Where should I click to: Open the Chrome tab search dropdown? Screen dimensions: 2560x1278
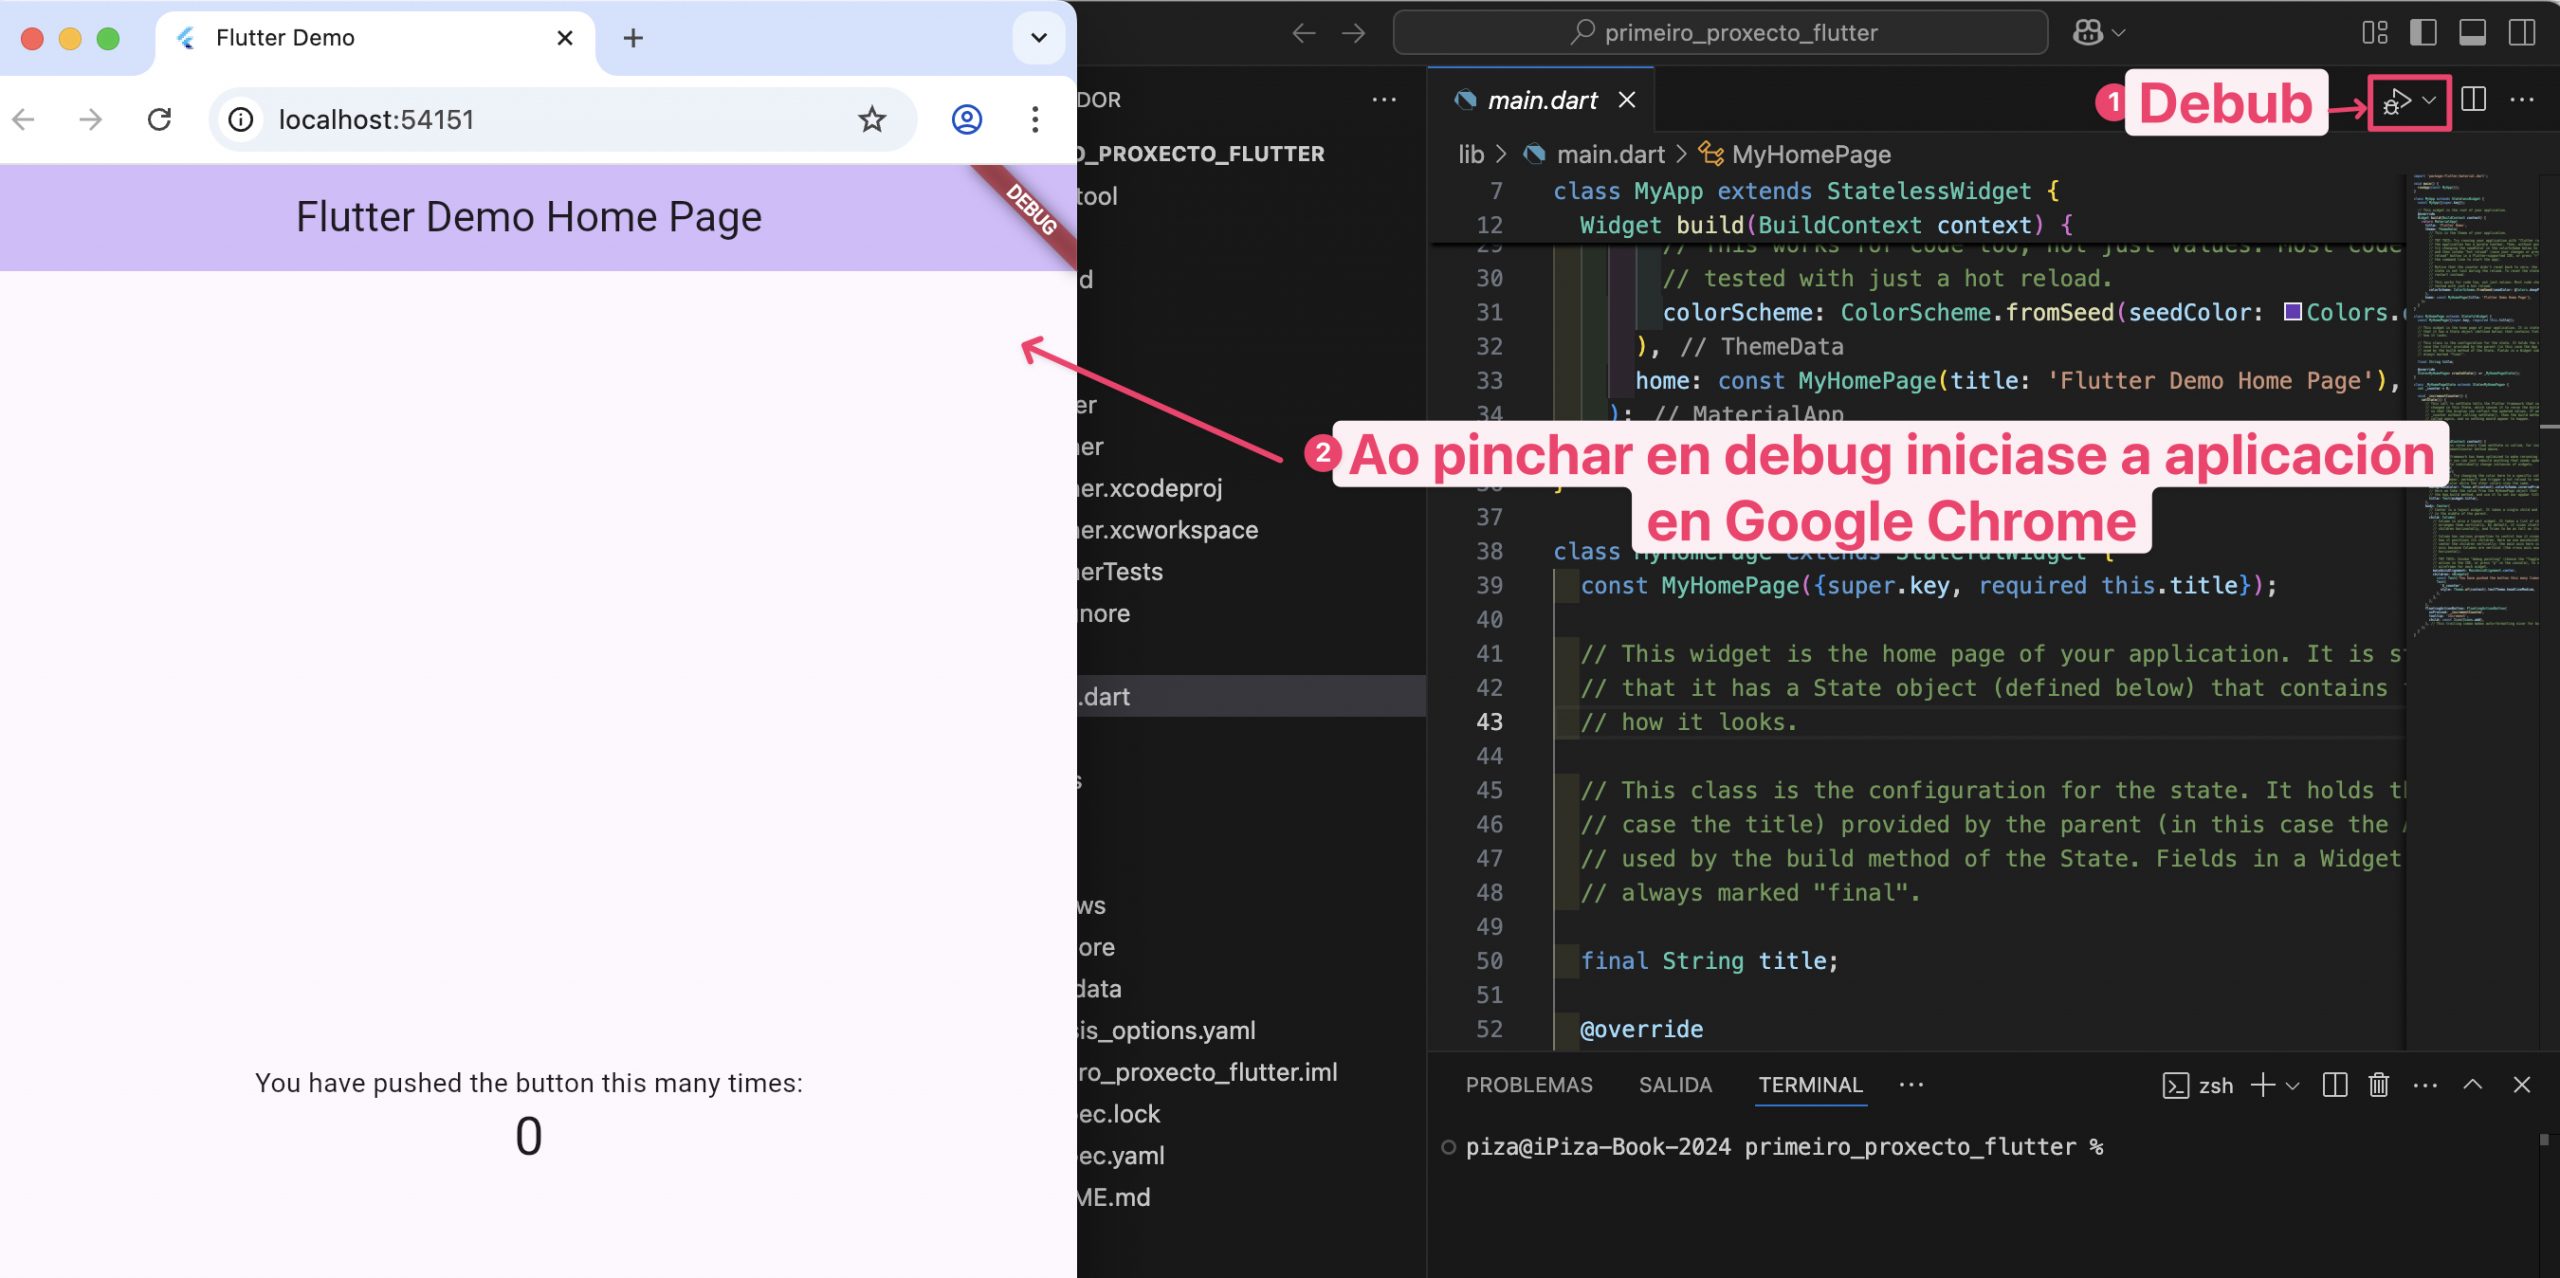pyautogui.click(x=1038, y=38)
